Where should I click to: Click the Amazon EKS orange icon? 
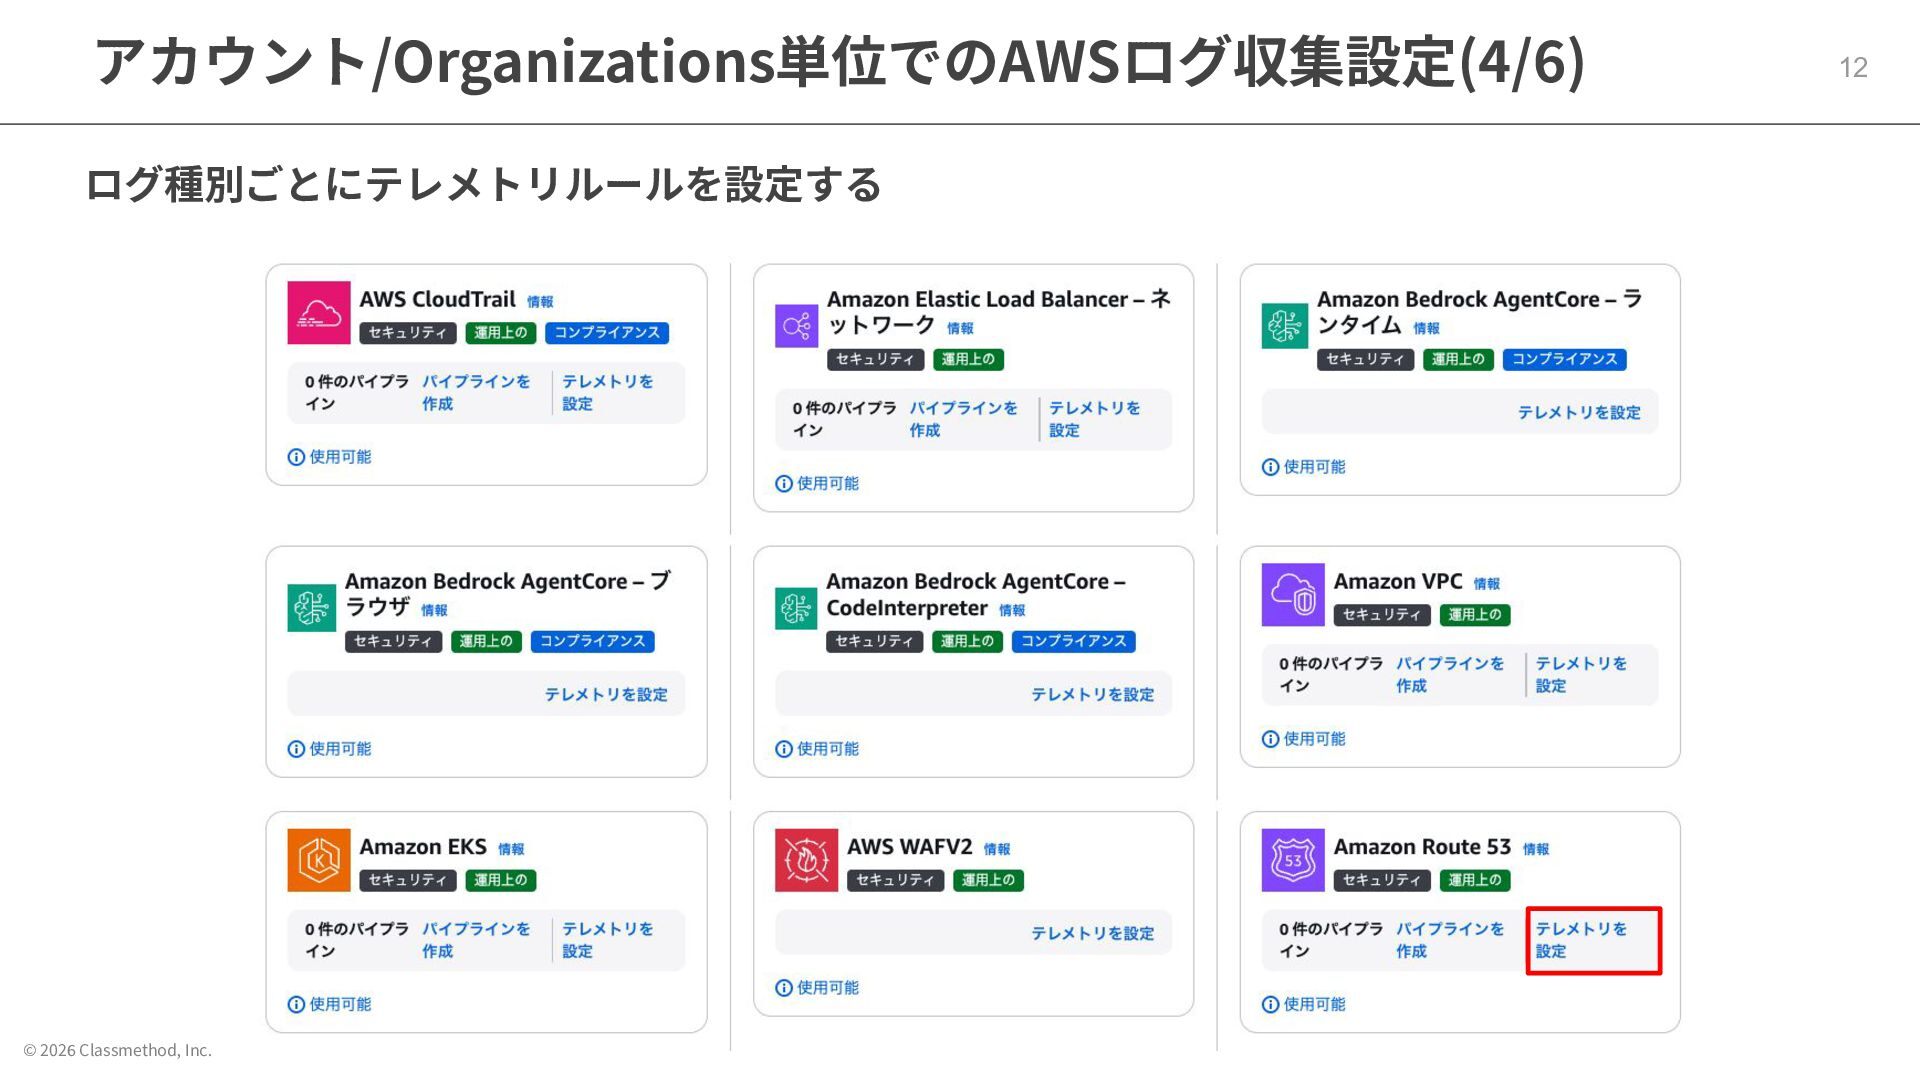[318, 860]
